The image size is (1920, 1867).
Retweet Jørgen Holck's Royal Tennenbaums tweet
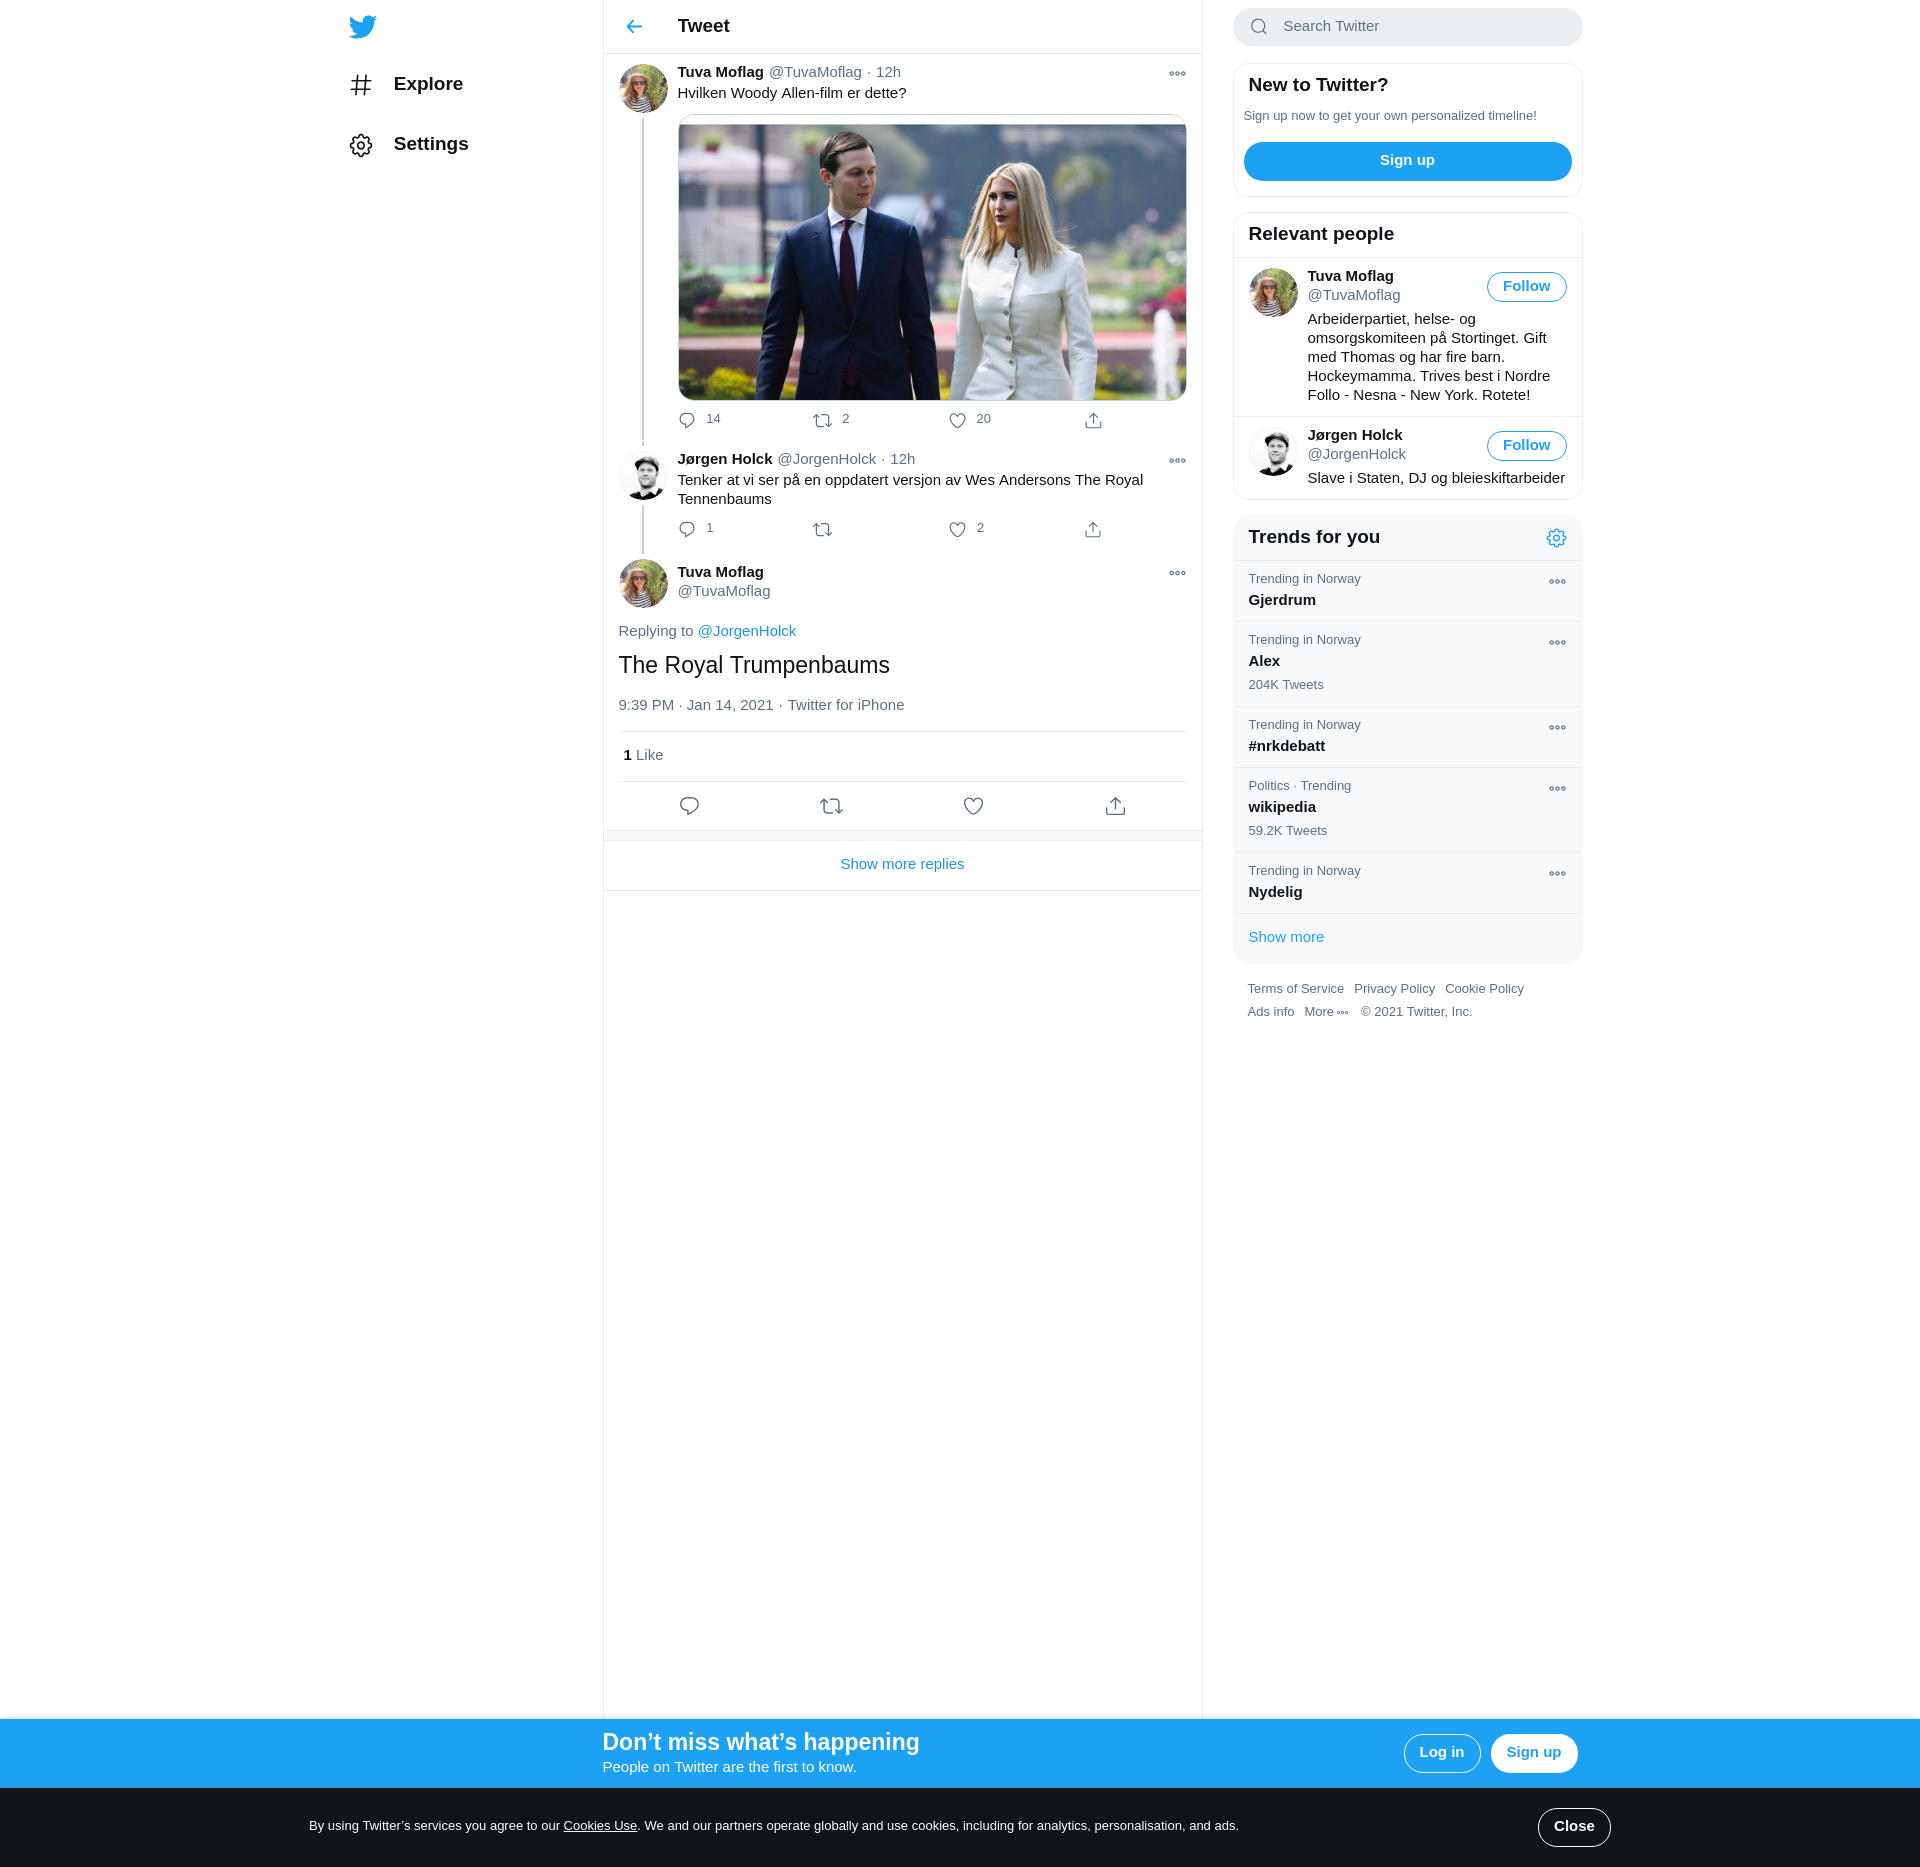[822, 529]
